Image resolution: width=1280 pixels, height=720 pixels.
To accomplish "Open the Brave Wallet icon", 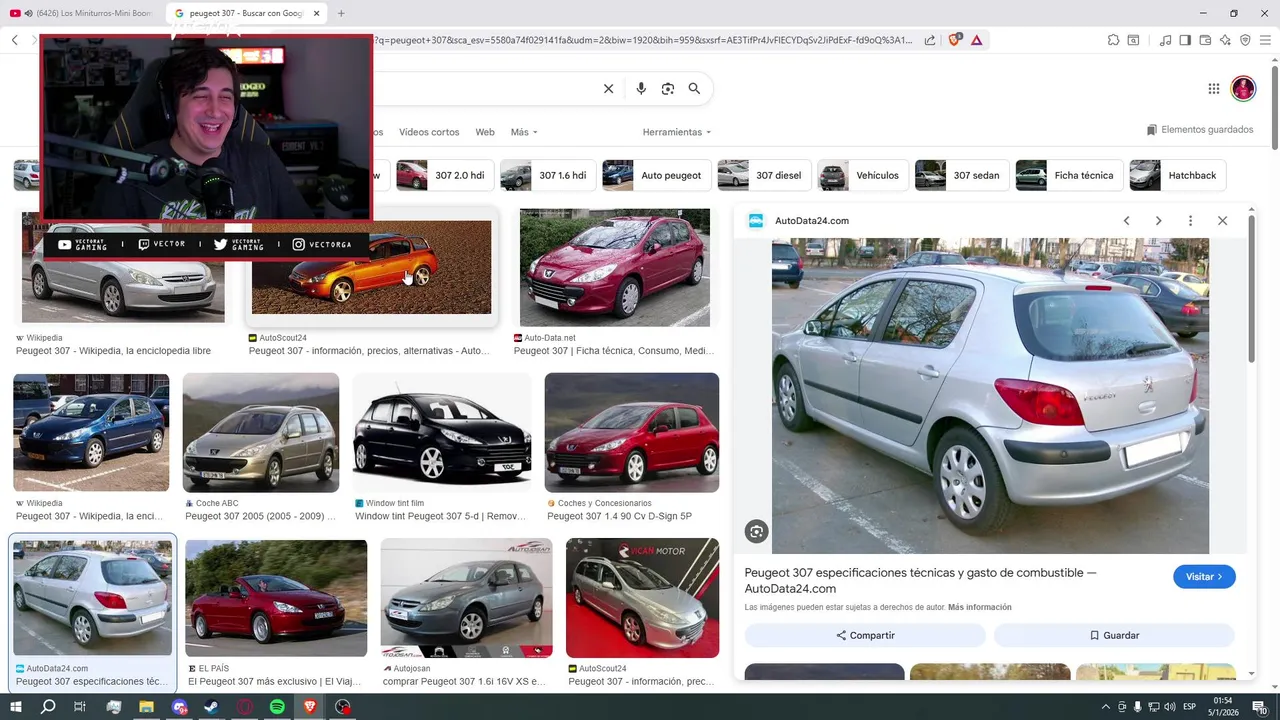I will coord(1205,40).
